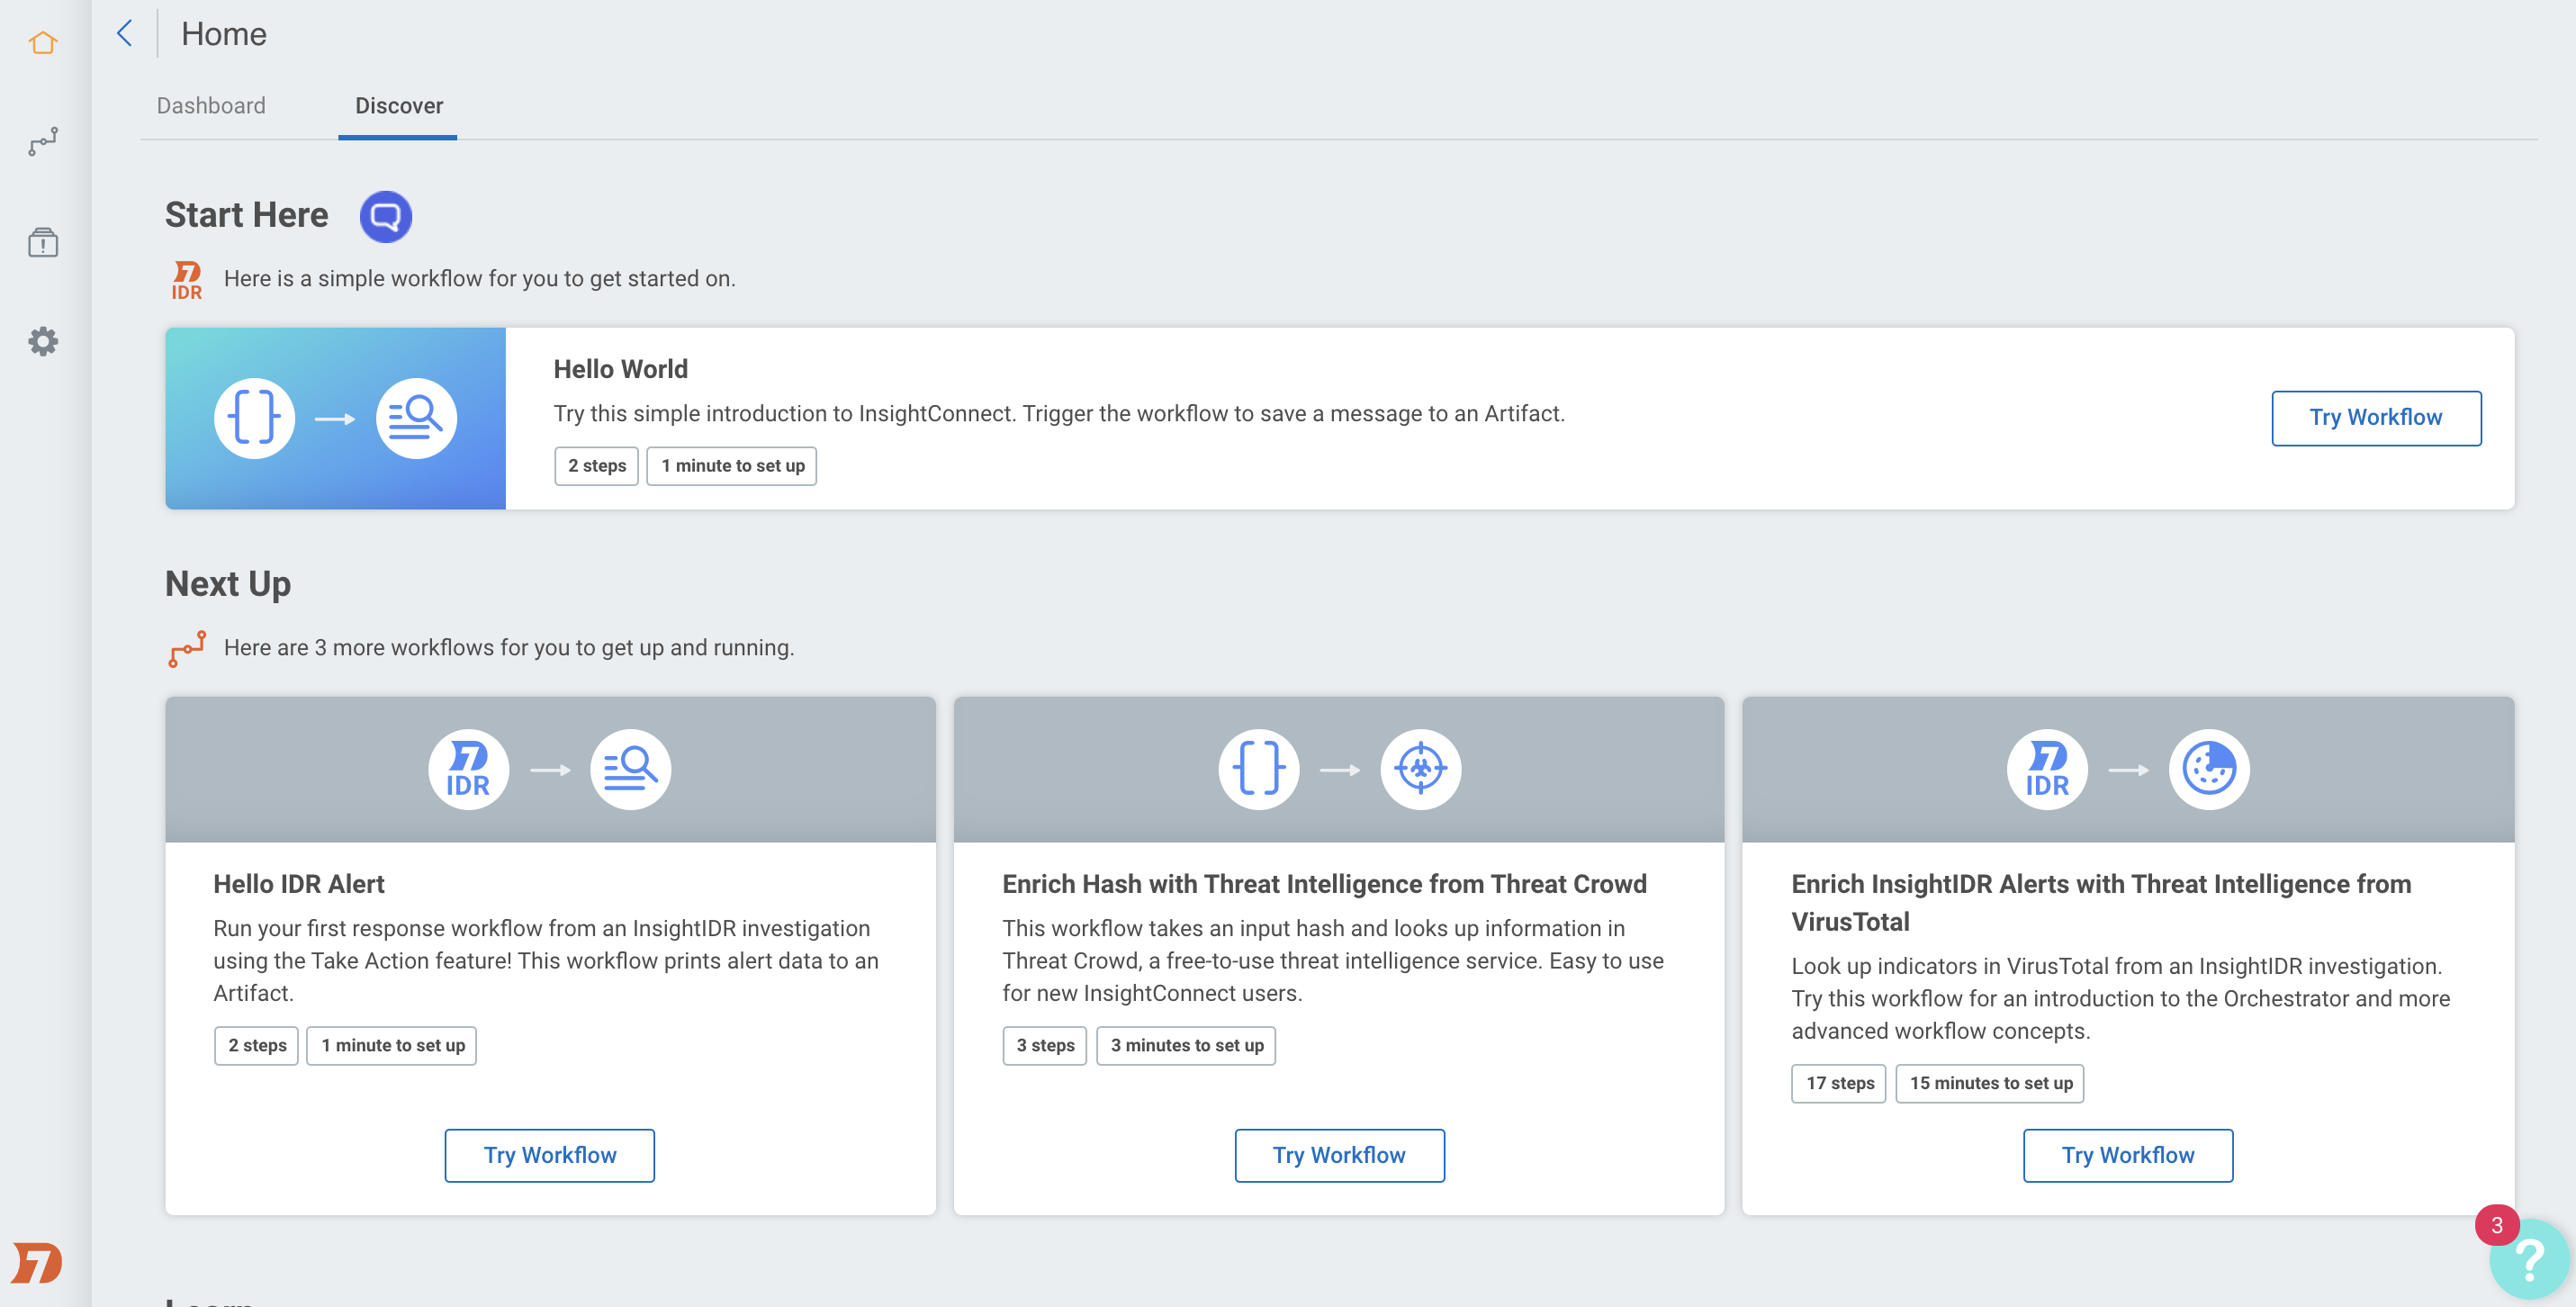Click the chat bubble icon beside Start Here
Screen dimensions: 2576x1307
[386, 216]
